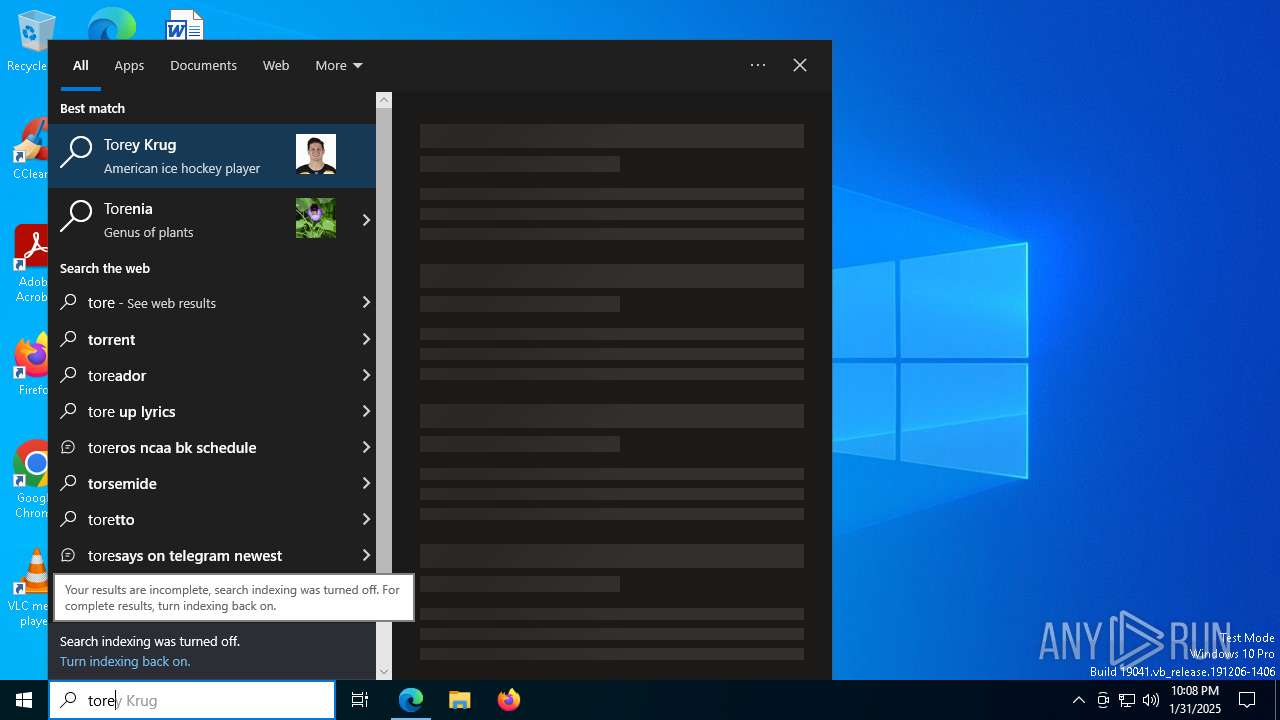
Task: Click the magnifier icon beside 'torrent'
Action: (x=69, y=339)
